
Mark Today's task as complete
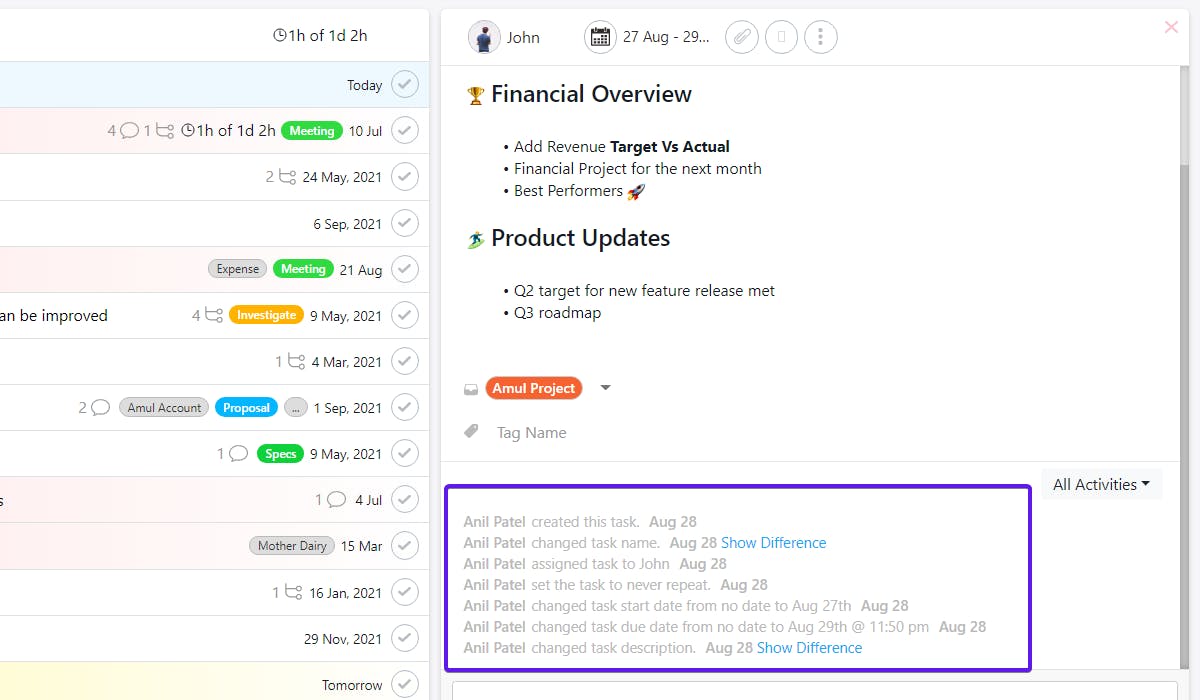[x=405, y=84]
